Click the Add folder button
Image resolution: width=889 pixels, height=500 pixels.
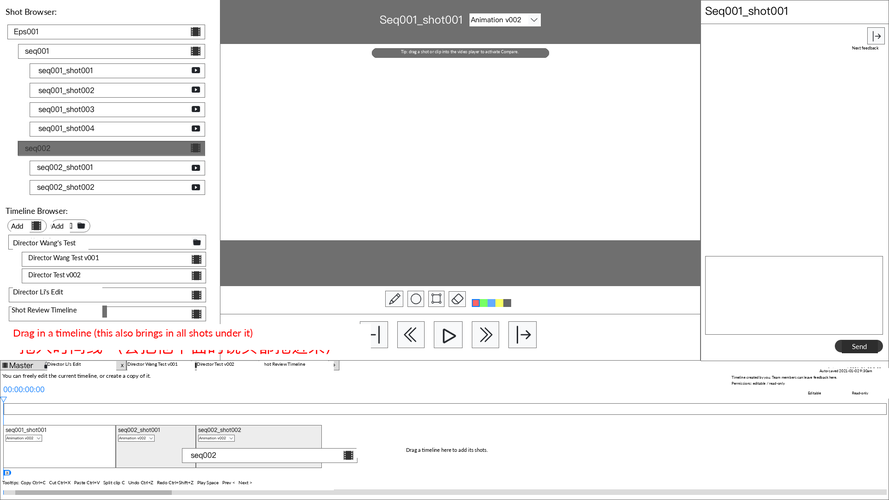pos(69,226)
